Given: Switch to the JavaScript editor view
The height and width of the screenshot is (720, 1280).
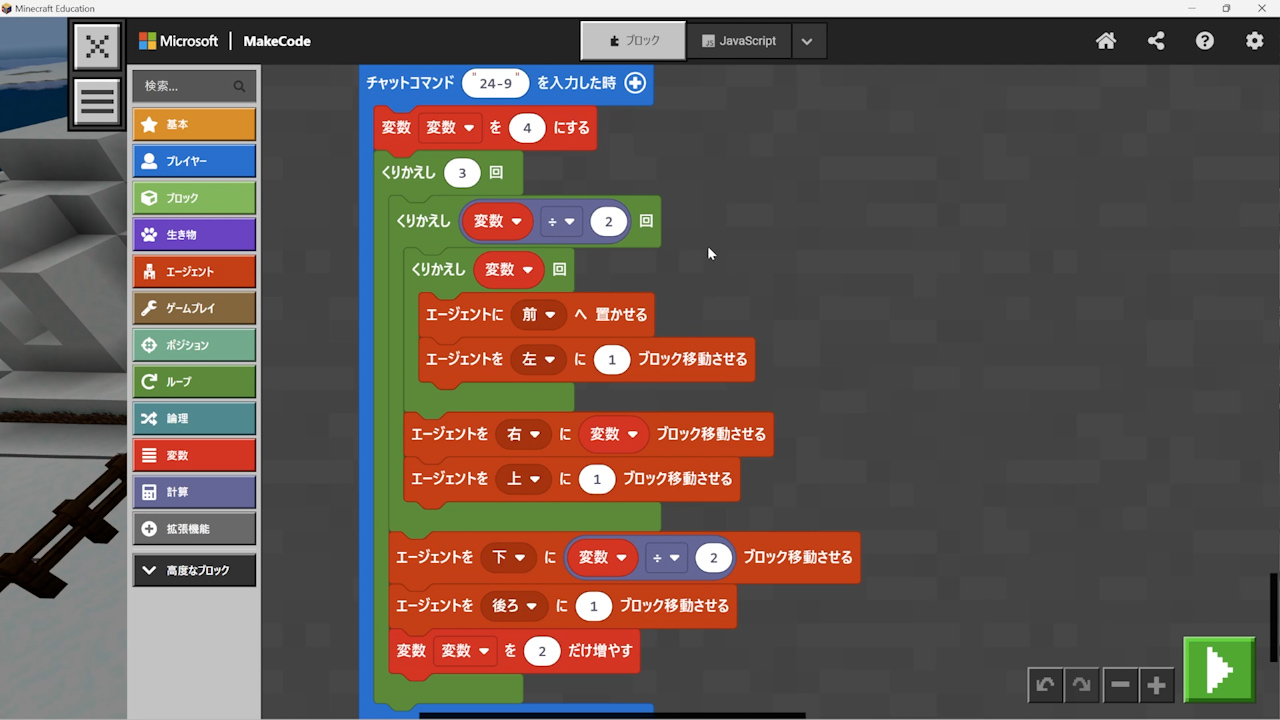Looking at the screenshot, I should [739, 41].
